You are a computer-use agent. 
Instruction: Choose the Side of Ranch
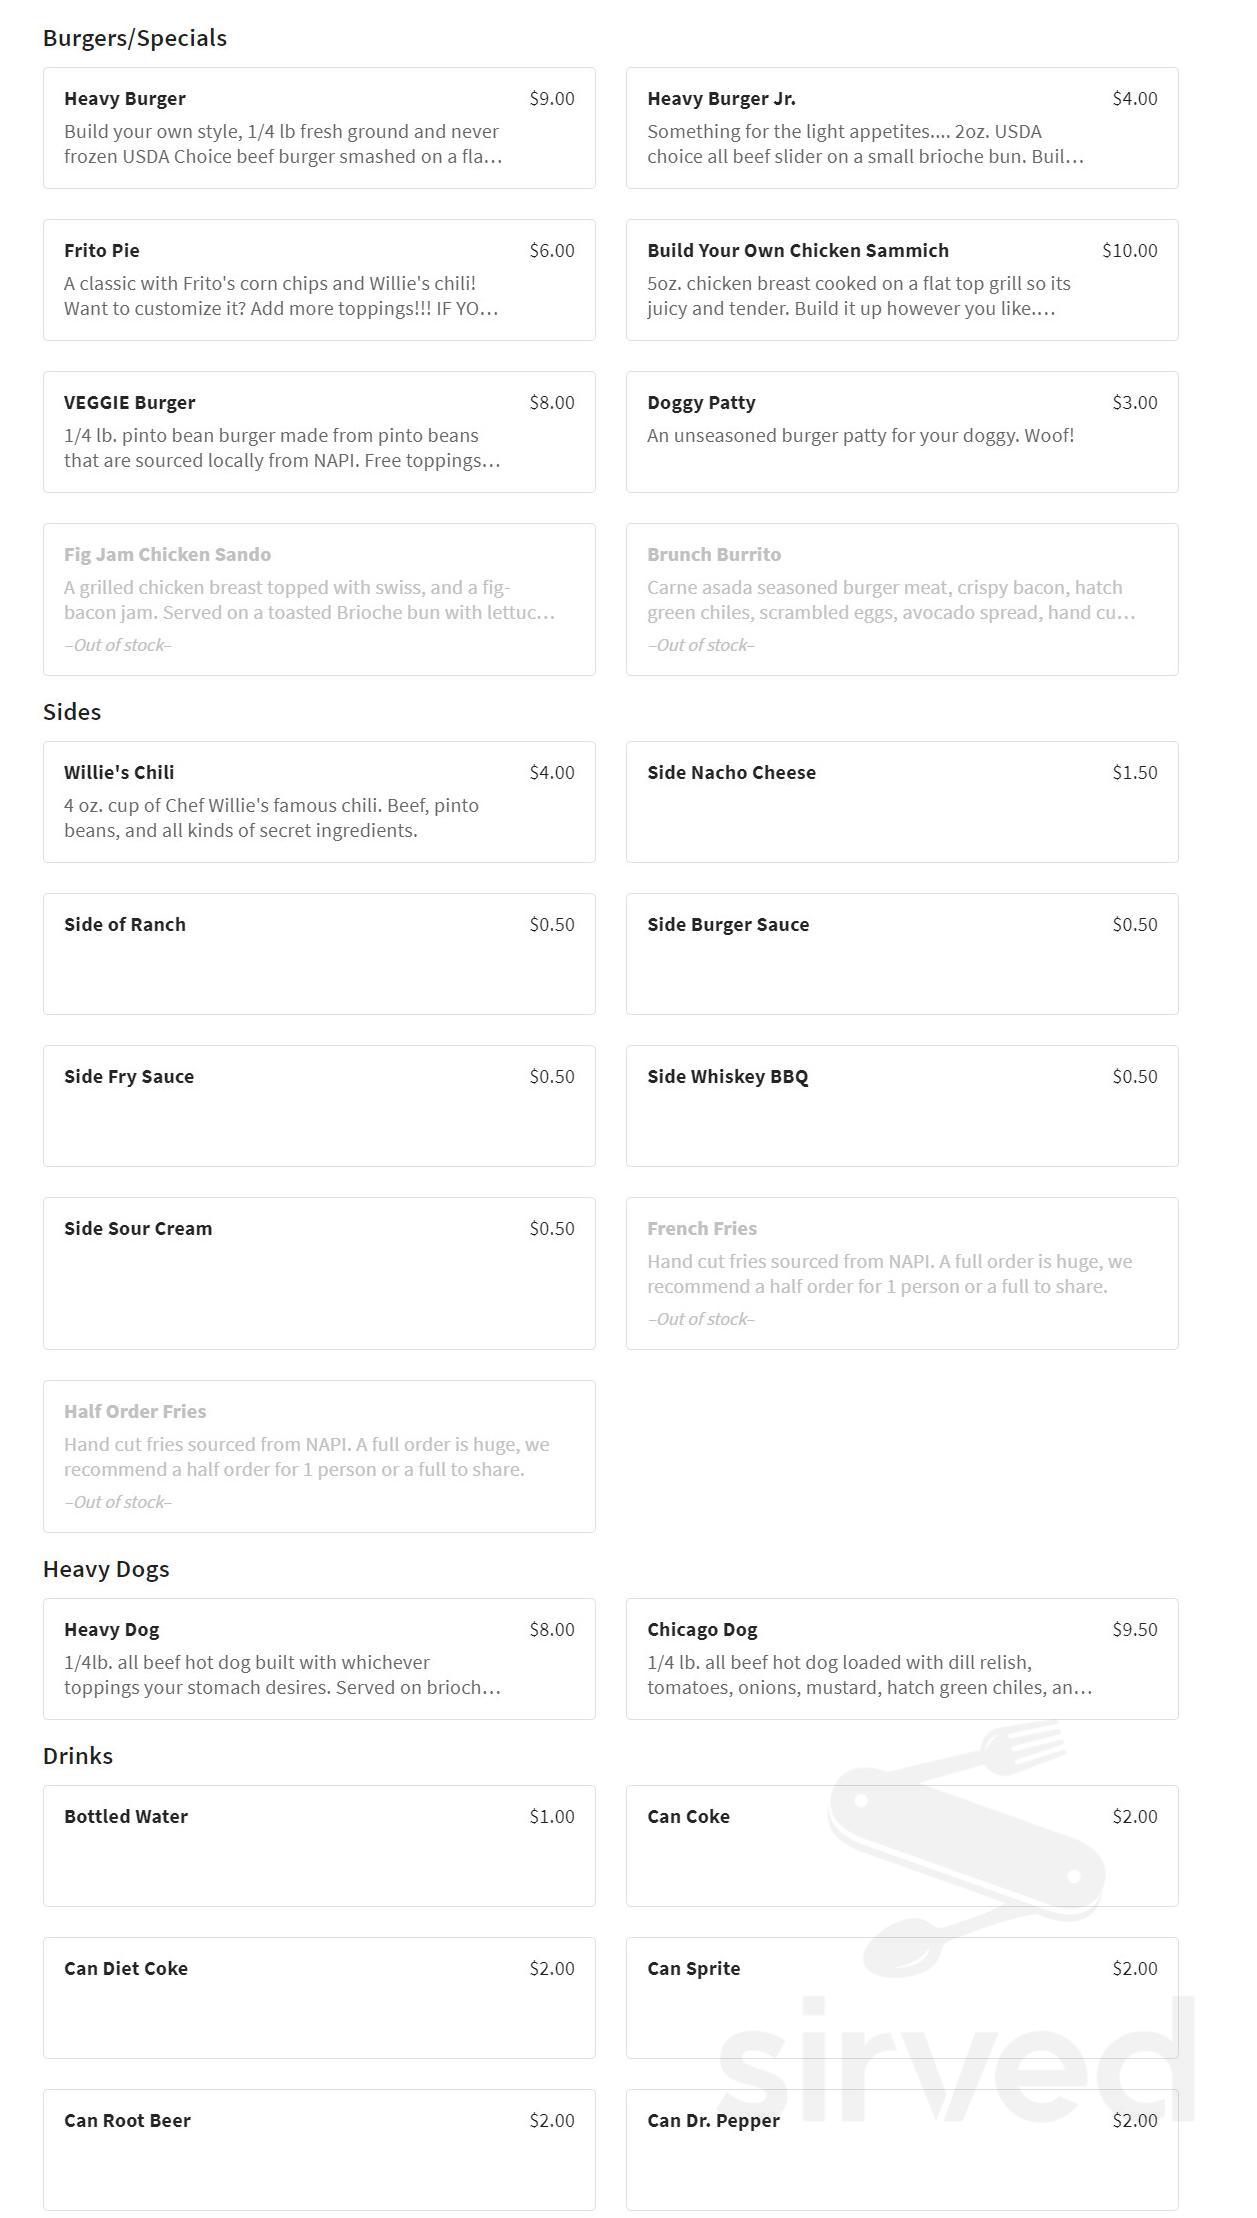(x=319, y=954)
